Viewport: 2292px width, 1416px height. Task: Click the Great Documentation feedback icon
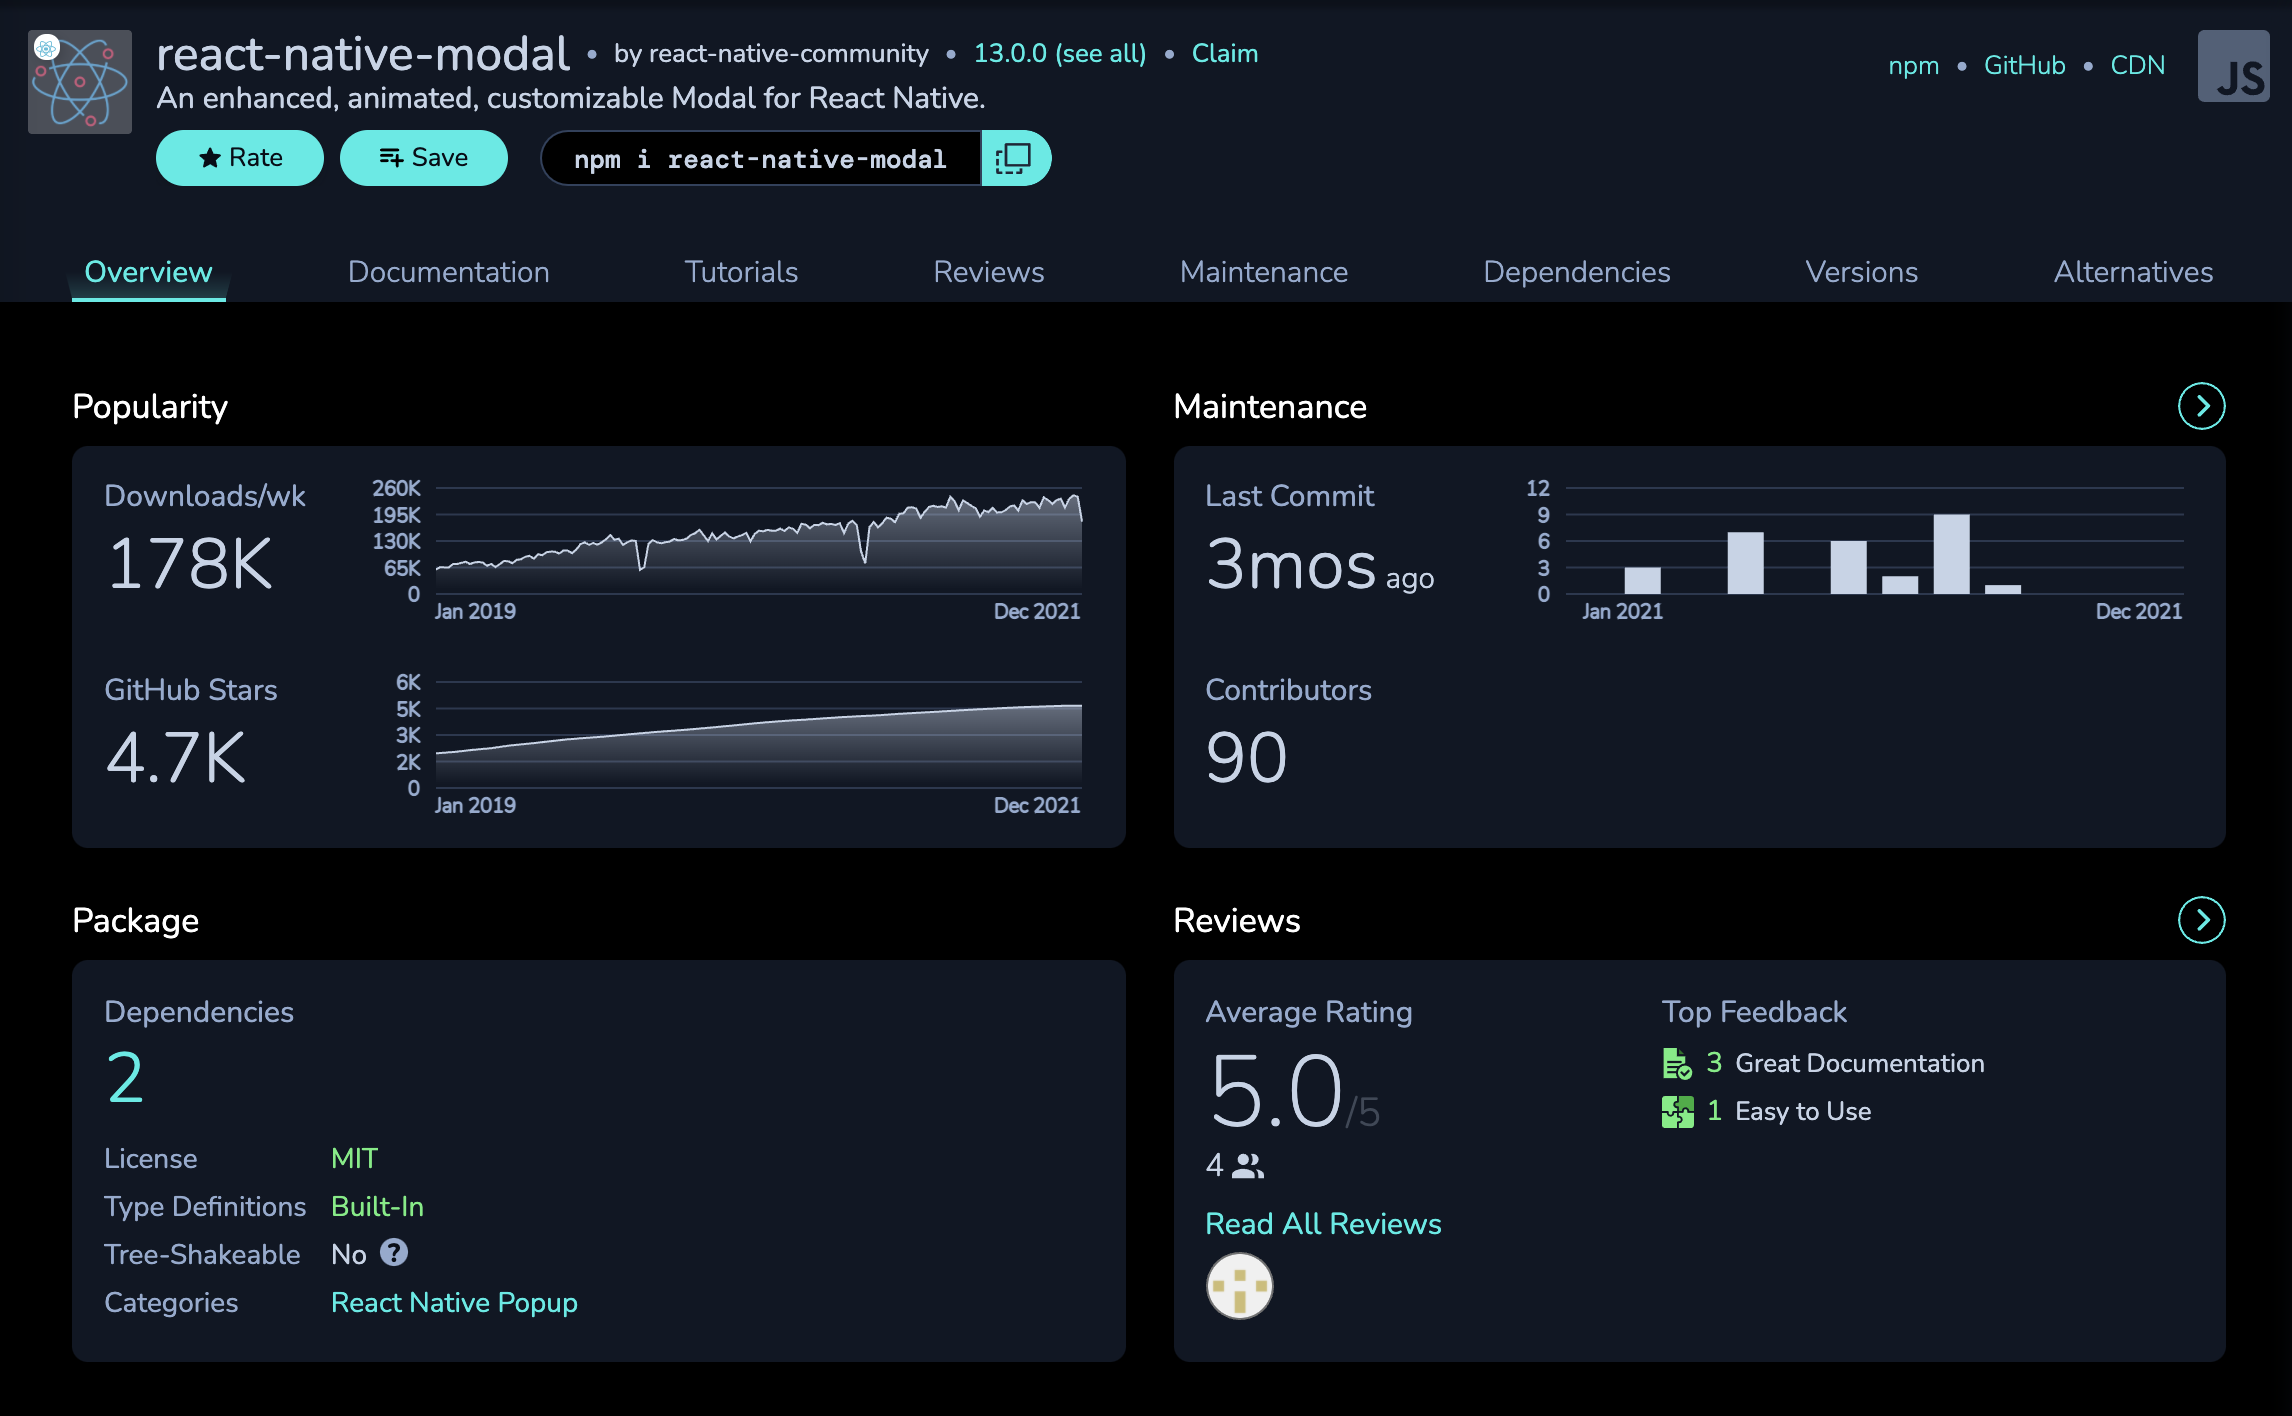[1677, 1063]
